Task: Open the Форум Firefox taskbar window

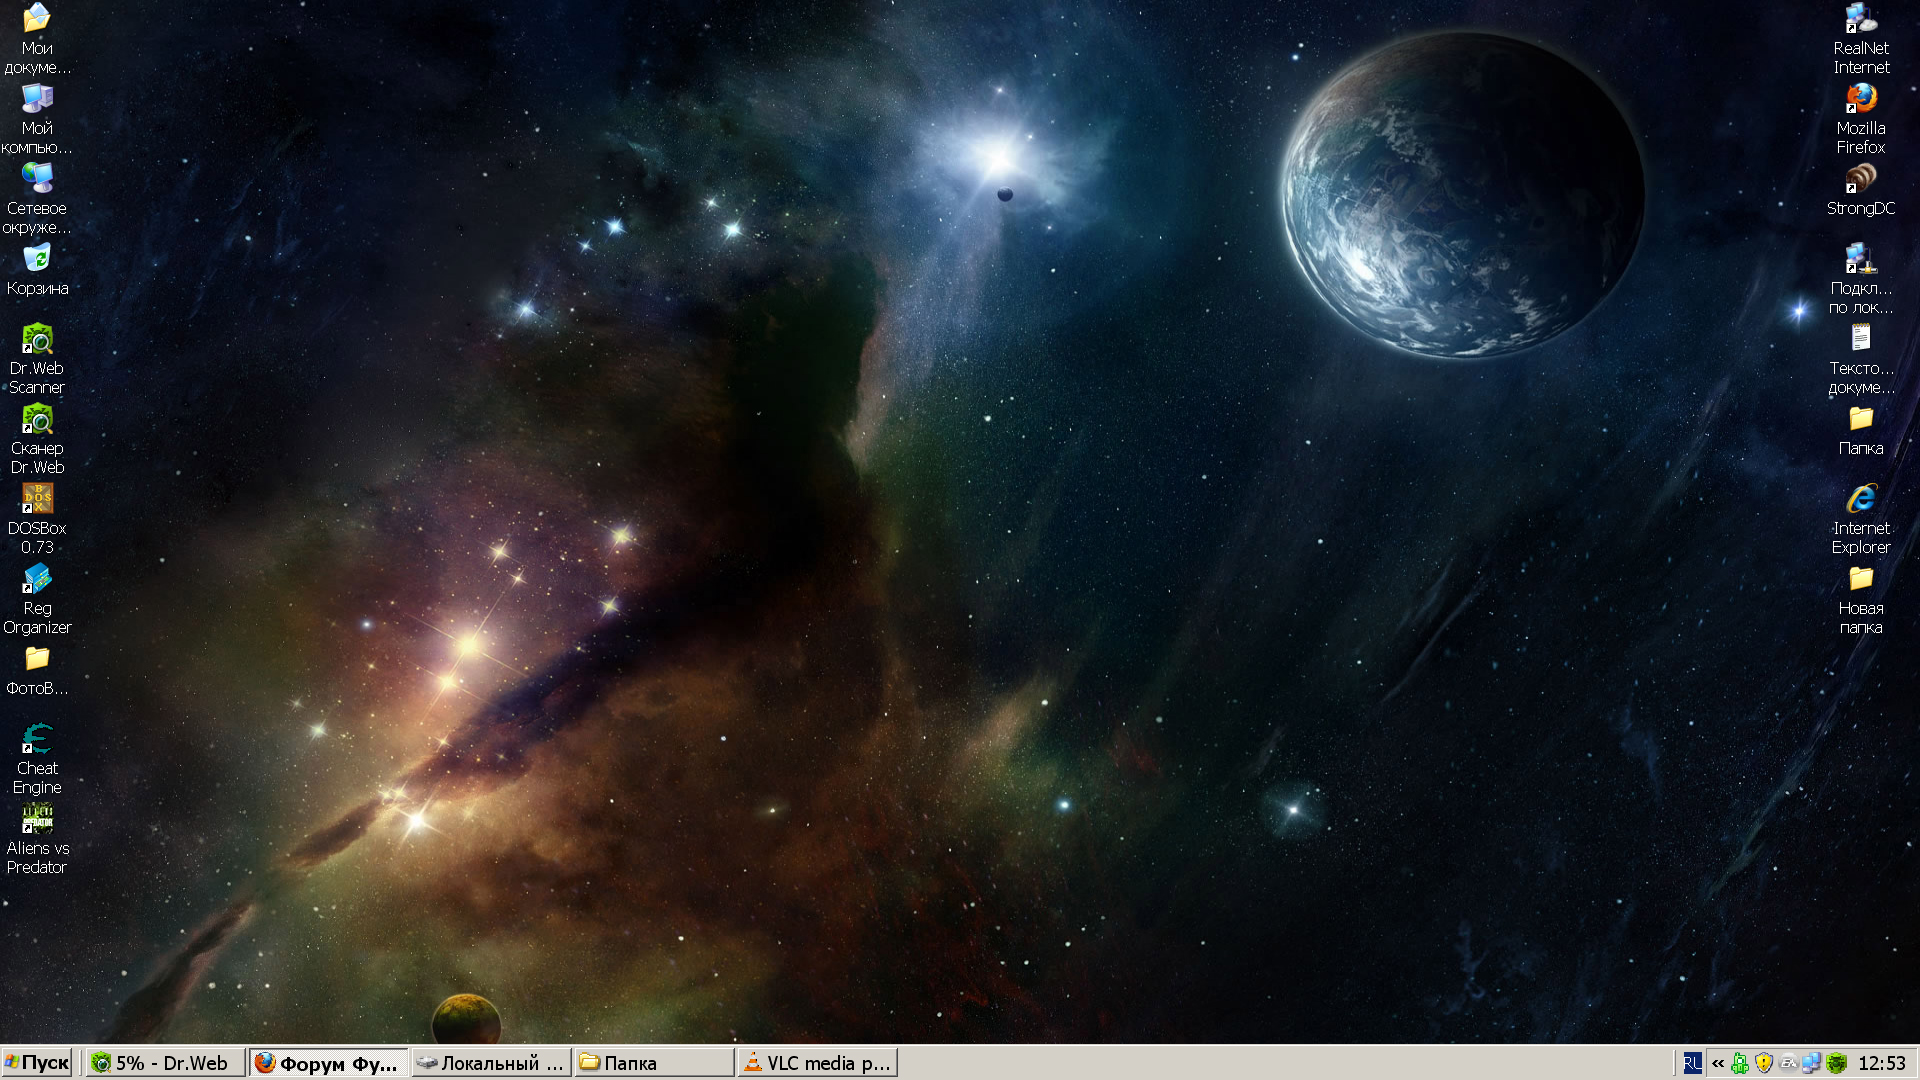Action: click(x=329, y=1063)
